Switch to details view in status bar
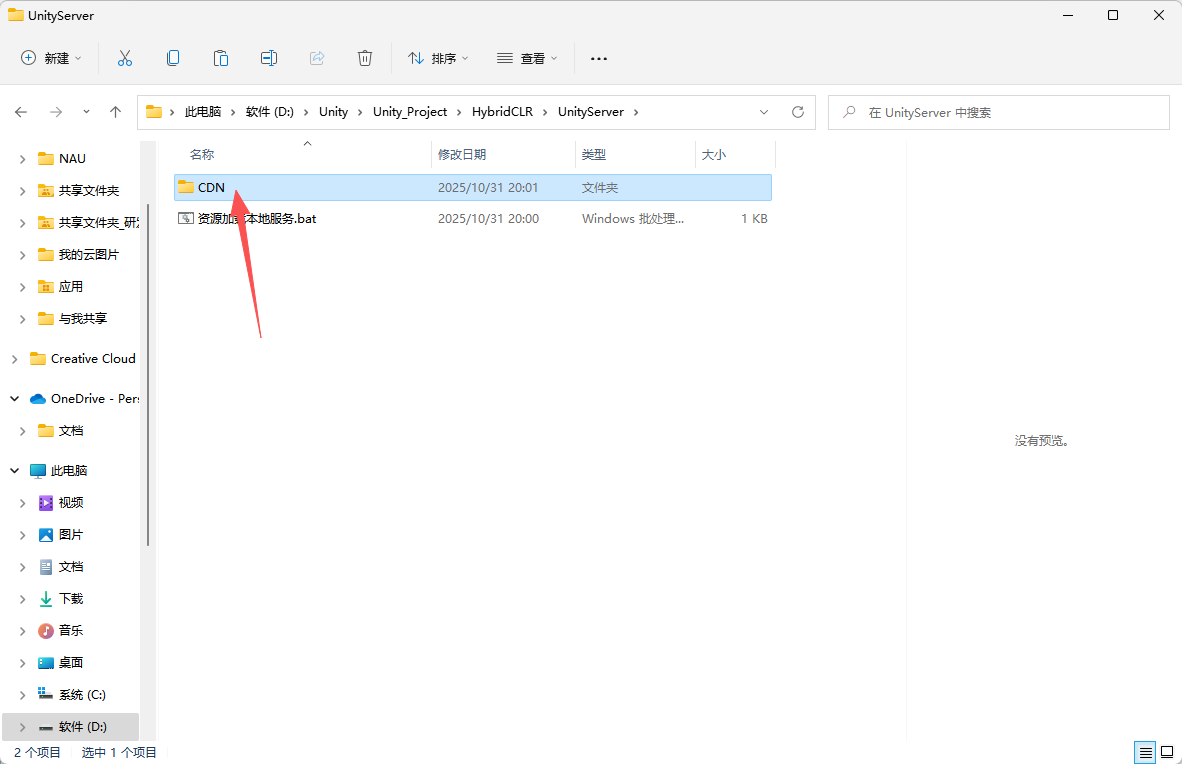The image size is (1182, 764). [1146, 752]
